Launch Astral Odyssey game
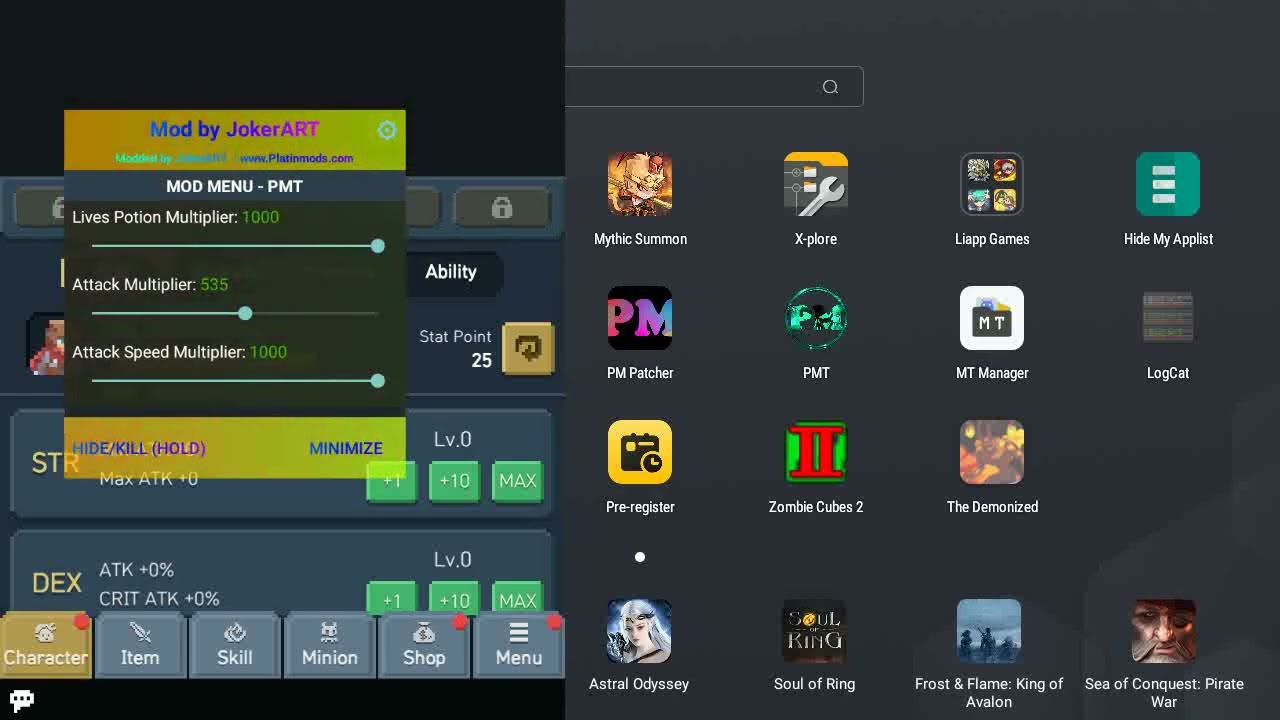The width and height of the screenshot is (1280, 720). coord(639,631)
